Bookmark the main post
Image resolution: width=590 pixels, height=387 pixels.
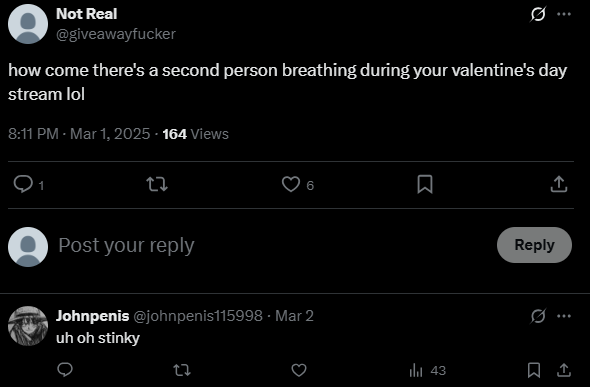tap(425, 184)
